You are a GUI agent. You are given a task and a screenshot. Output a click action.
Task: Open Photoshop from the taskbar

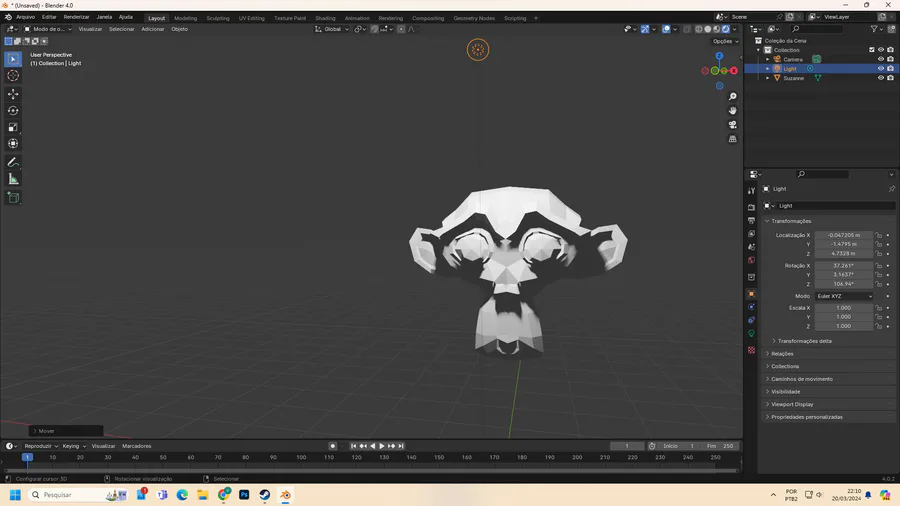pos(244,495)
